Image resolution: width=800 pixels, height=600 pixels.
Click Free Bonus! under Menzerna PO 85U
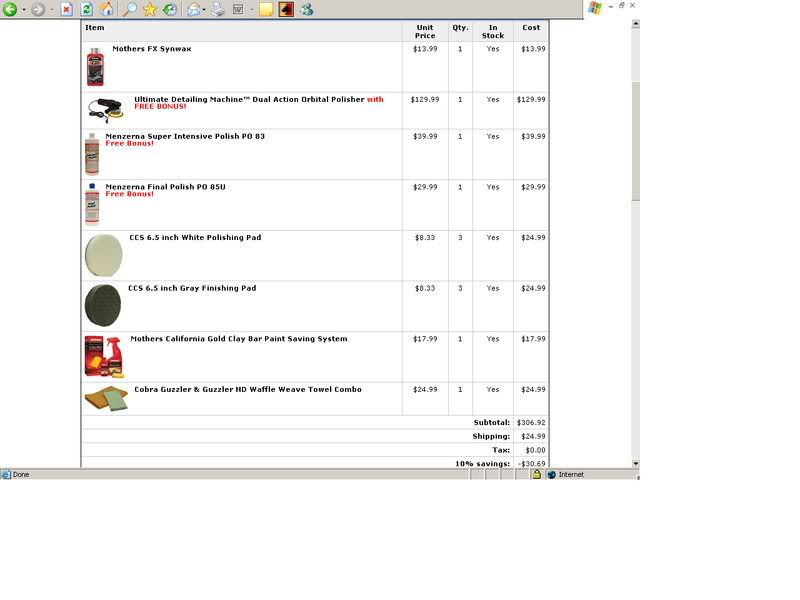(130, 194)
